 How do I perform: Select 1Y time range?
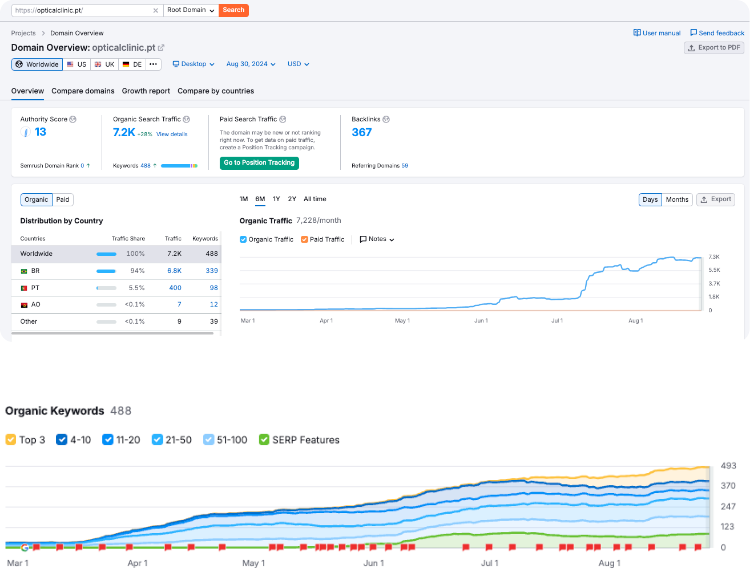[276, 199]
